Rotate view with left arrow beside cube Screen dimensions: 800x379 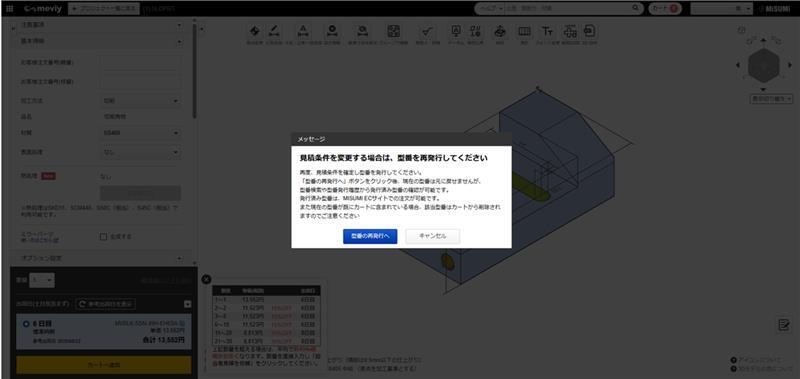(738, 65)
